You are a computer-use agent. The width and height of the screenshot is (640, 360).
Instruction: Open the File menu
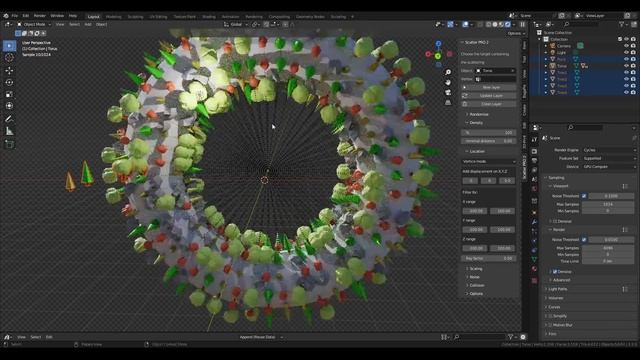tap(15, 16)
